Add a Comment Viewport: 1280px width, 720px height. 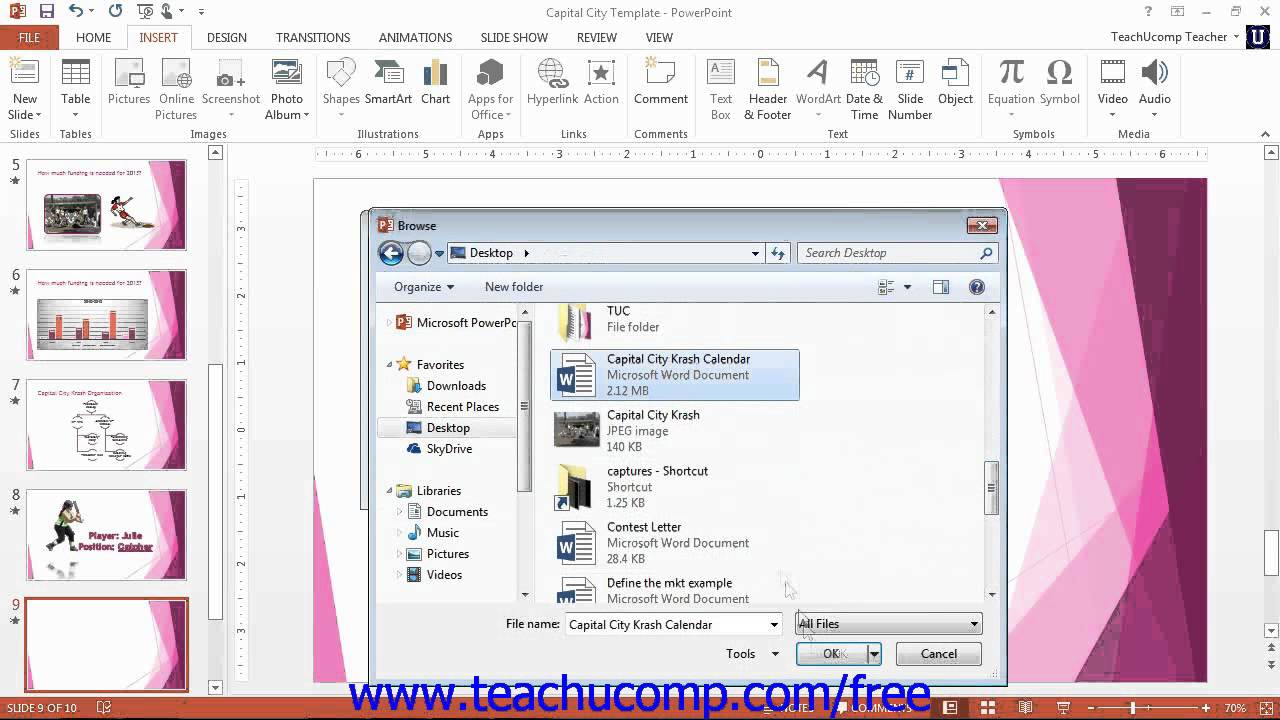tap(660, 82)
